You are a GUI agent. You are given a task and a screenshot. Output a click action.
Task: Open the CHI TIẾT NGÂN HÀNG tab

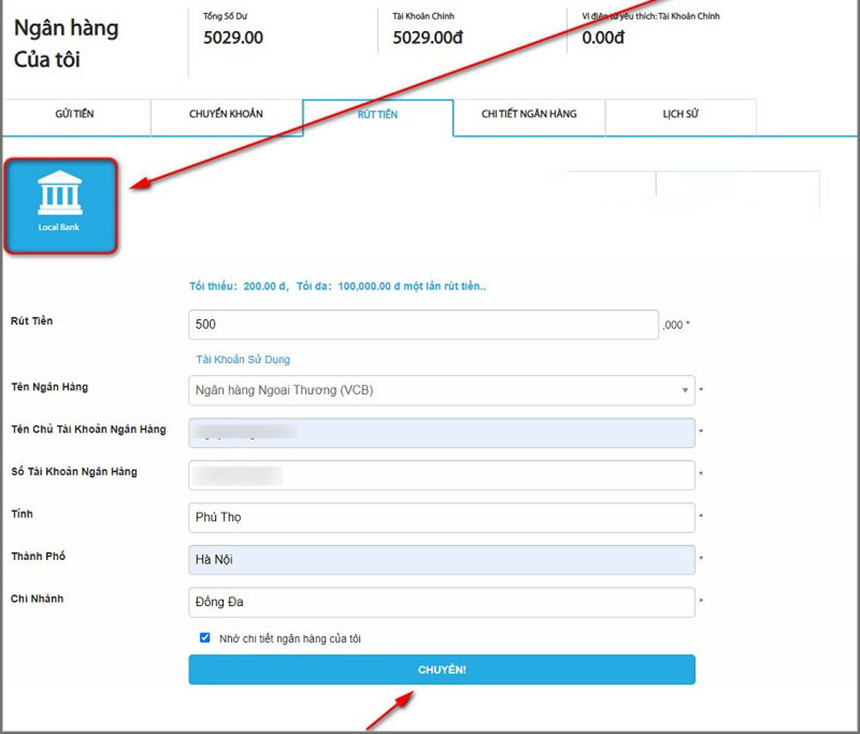coord(528,115)
